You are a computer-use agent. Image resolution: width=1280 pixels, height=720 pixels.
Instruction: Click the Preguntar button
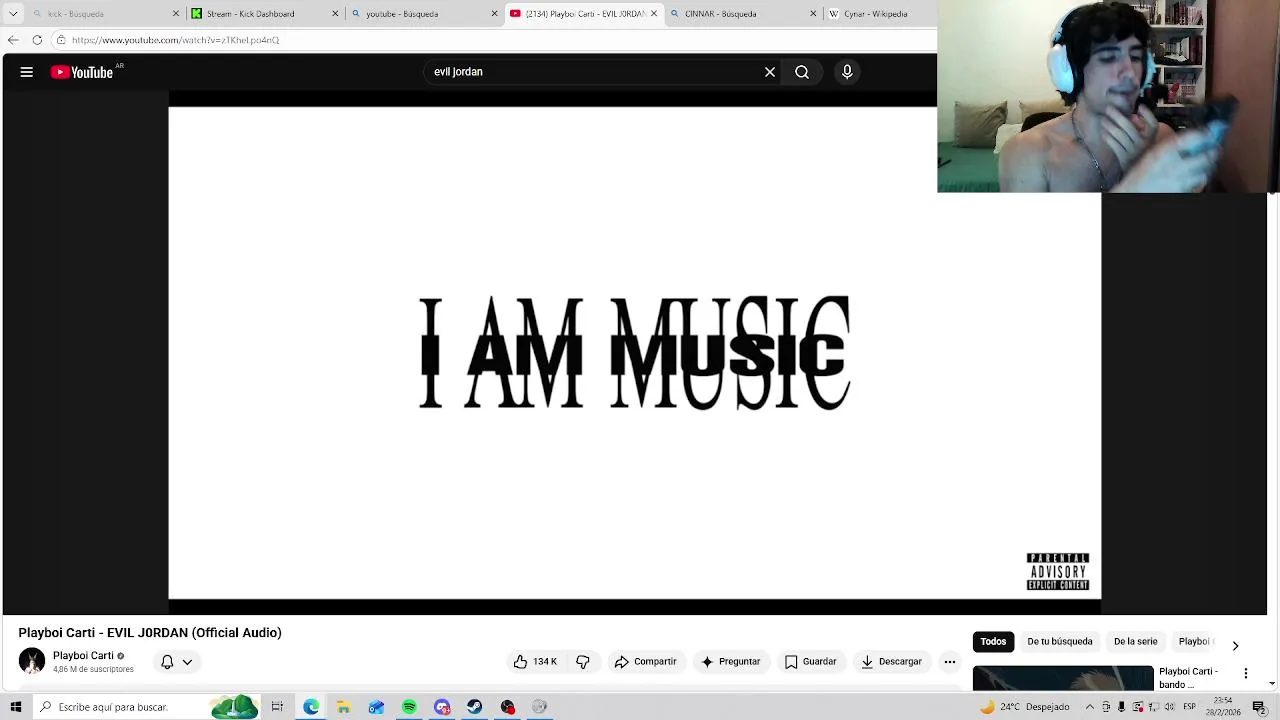coord(731,662)
